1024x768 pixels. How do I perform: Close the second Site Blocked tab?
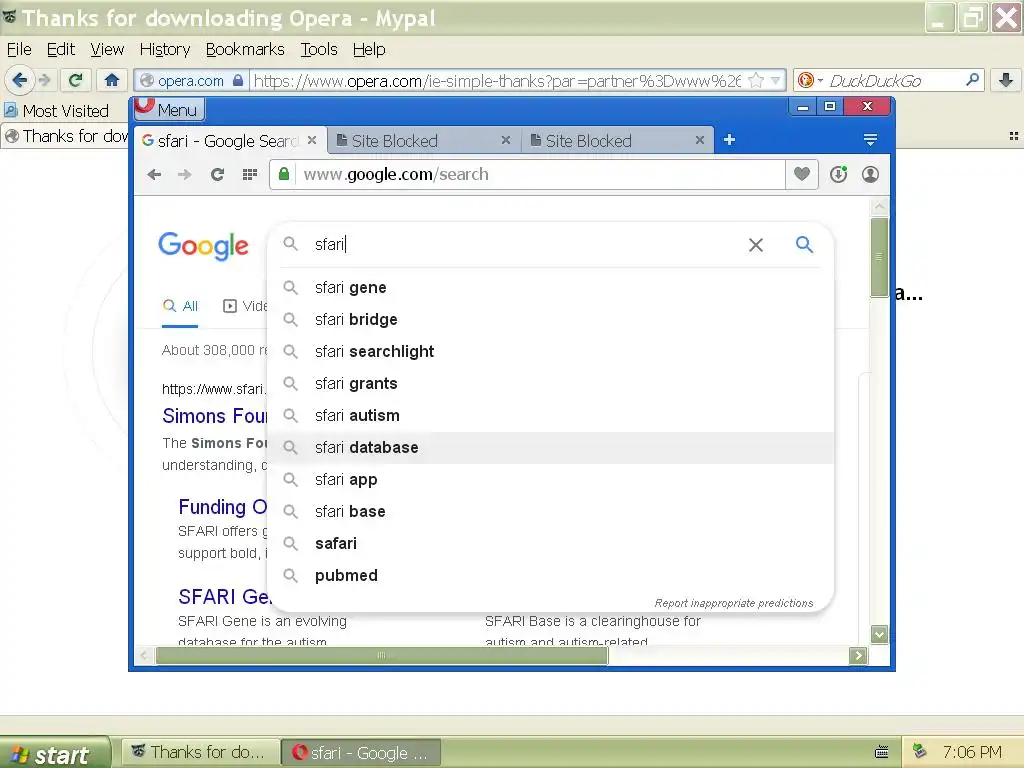699,140
